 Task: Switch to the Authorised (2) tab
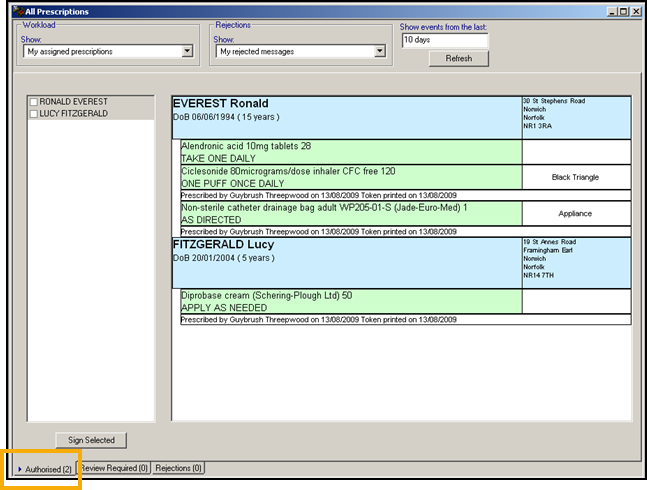(x=44, y=468)
